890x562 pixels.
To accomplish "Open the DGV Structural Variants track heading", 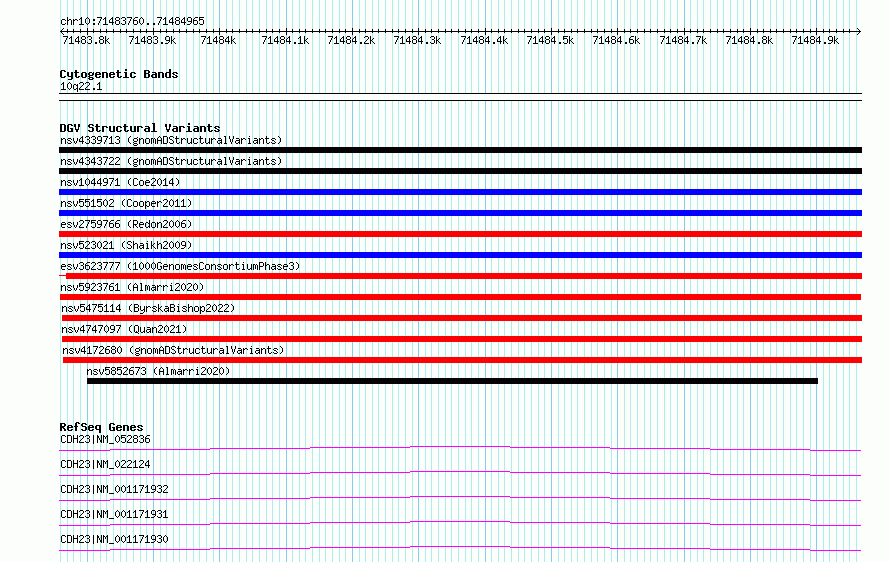I will coord(140,128).
